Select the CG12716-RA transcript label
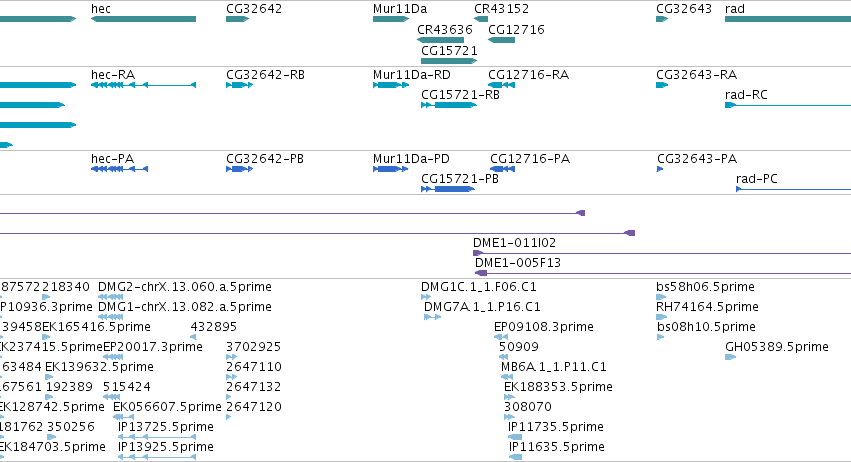The image size is (851, 462). pyautogui.click(x=529, y=74)
